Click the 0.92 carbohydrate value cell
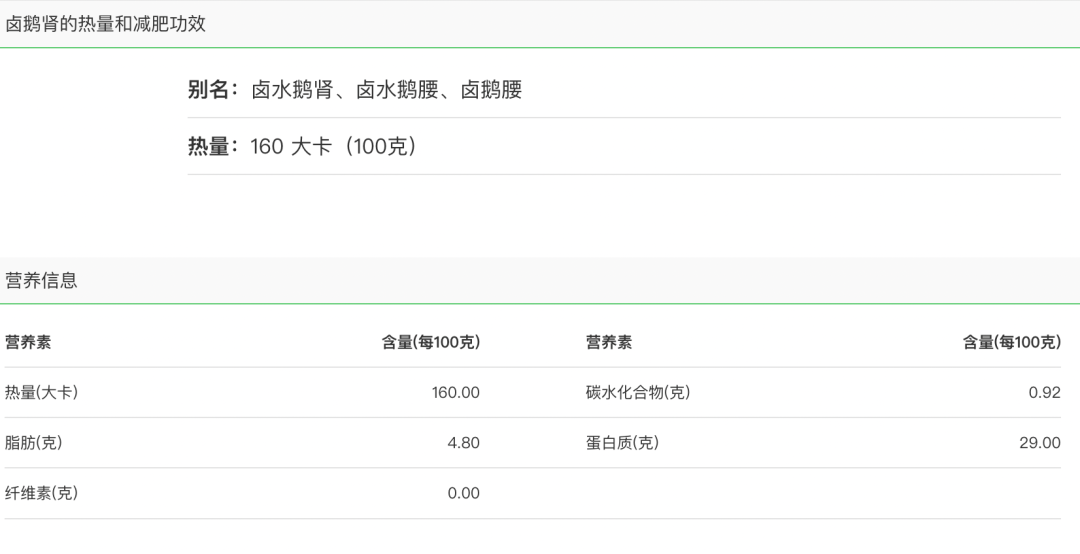This screenshot has width=1080, height=554. (x=1044, y=393)
